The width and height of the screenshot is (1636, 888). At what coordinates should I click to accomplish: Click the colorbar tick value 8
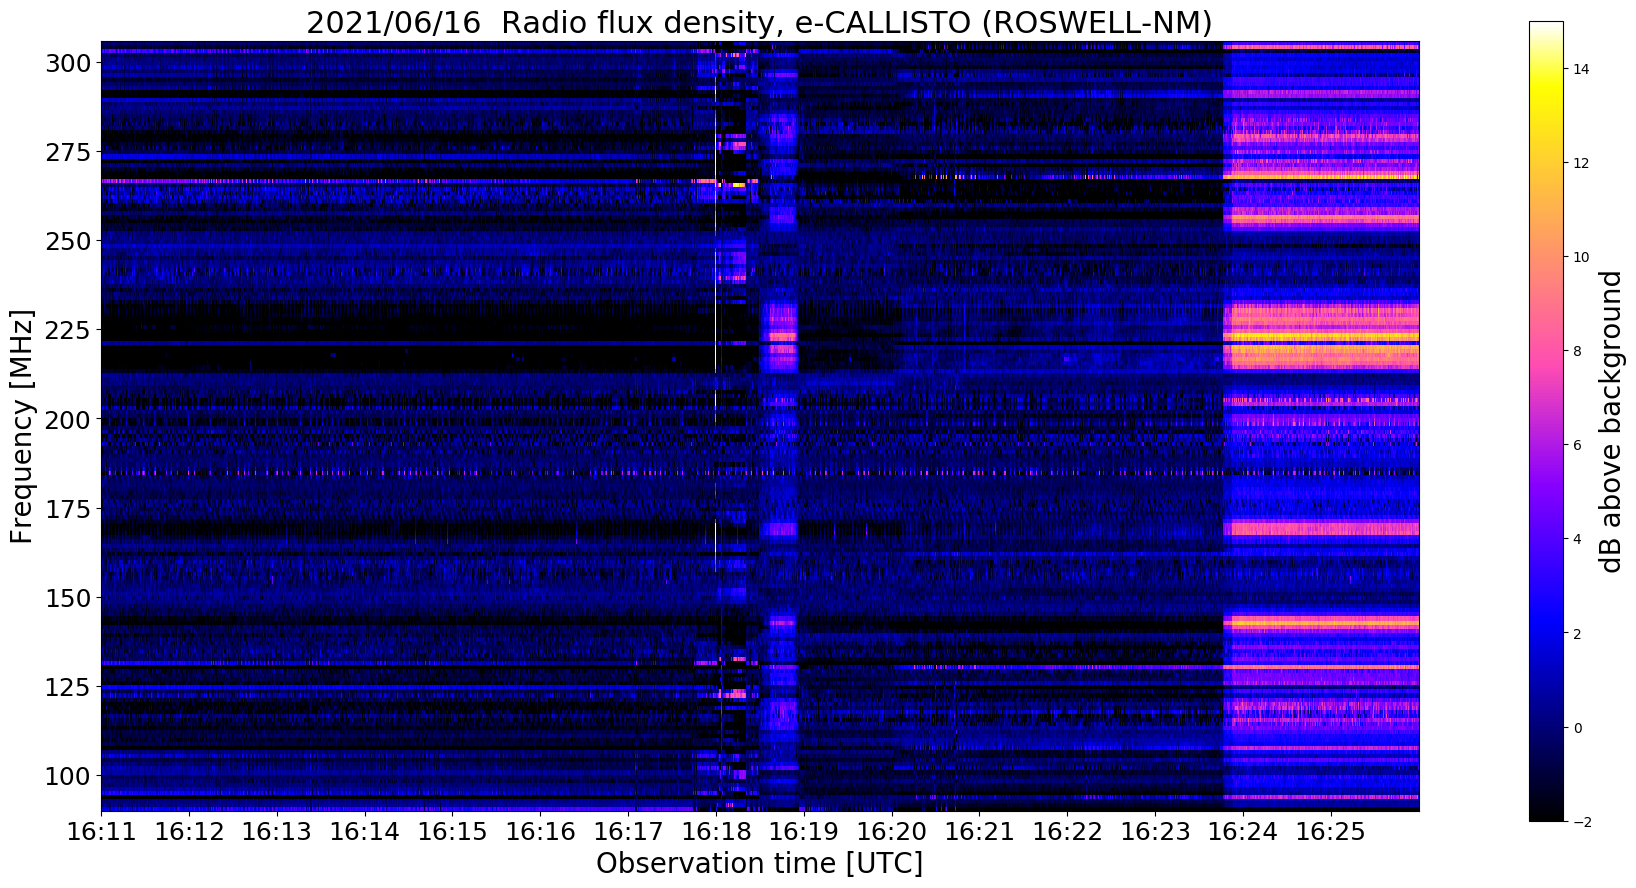1578,351
